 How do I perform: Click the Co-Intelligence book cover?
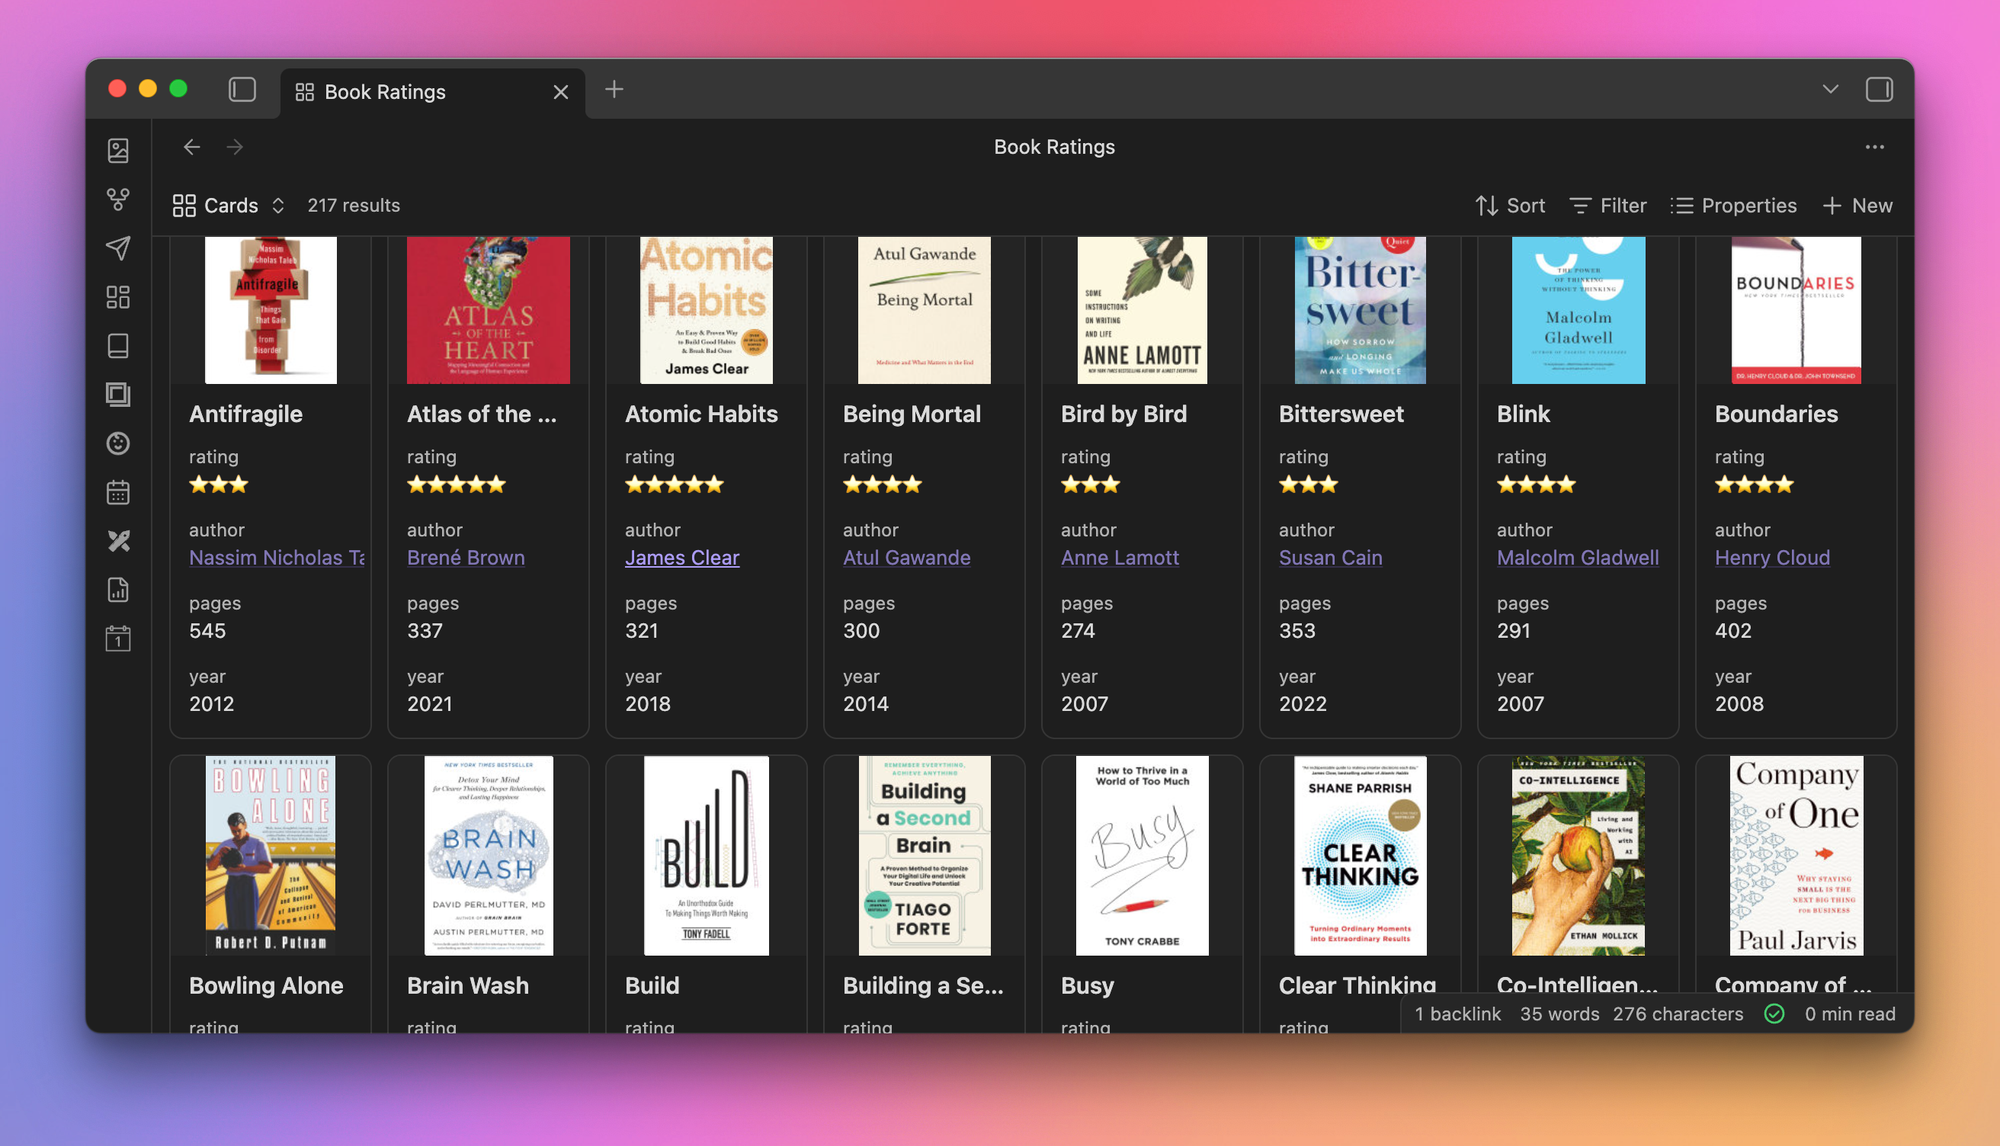pos(1578,855)
